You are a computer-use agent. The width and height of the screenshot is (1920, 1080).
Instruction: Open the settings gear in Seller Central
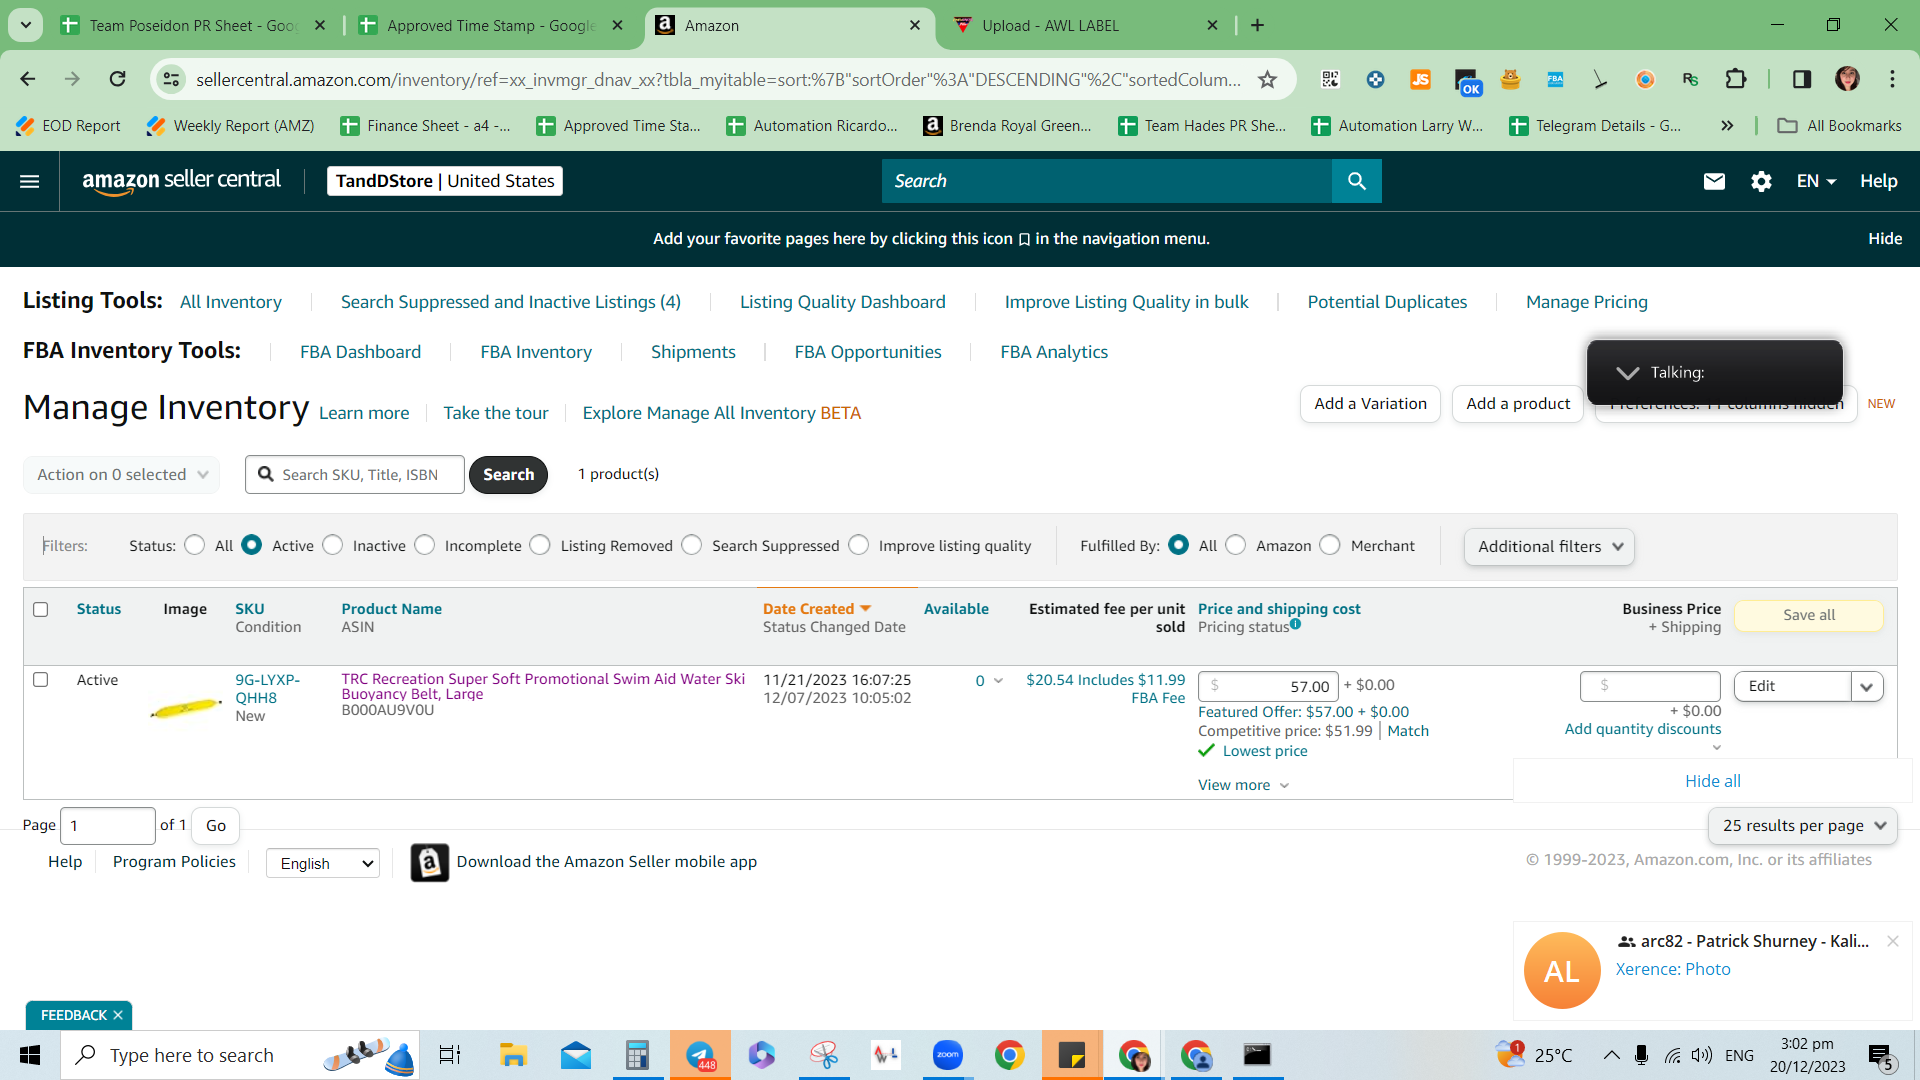[1761, 181]
